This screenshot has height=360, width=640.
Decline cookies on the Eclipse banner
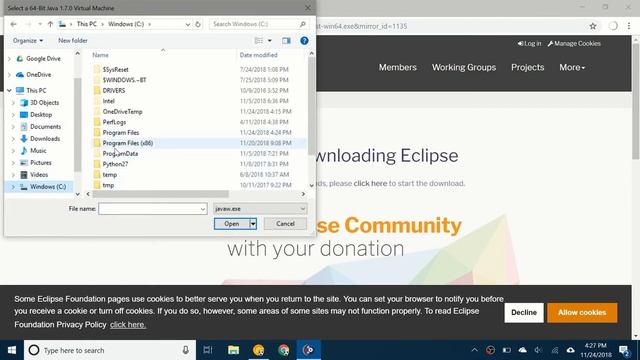pyautogui.click(x=524, y=313)
